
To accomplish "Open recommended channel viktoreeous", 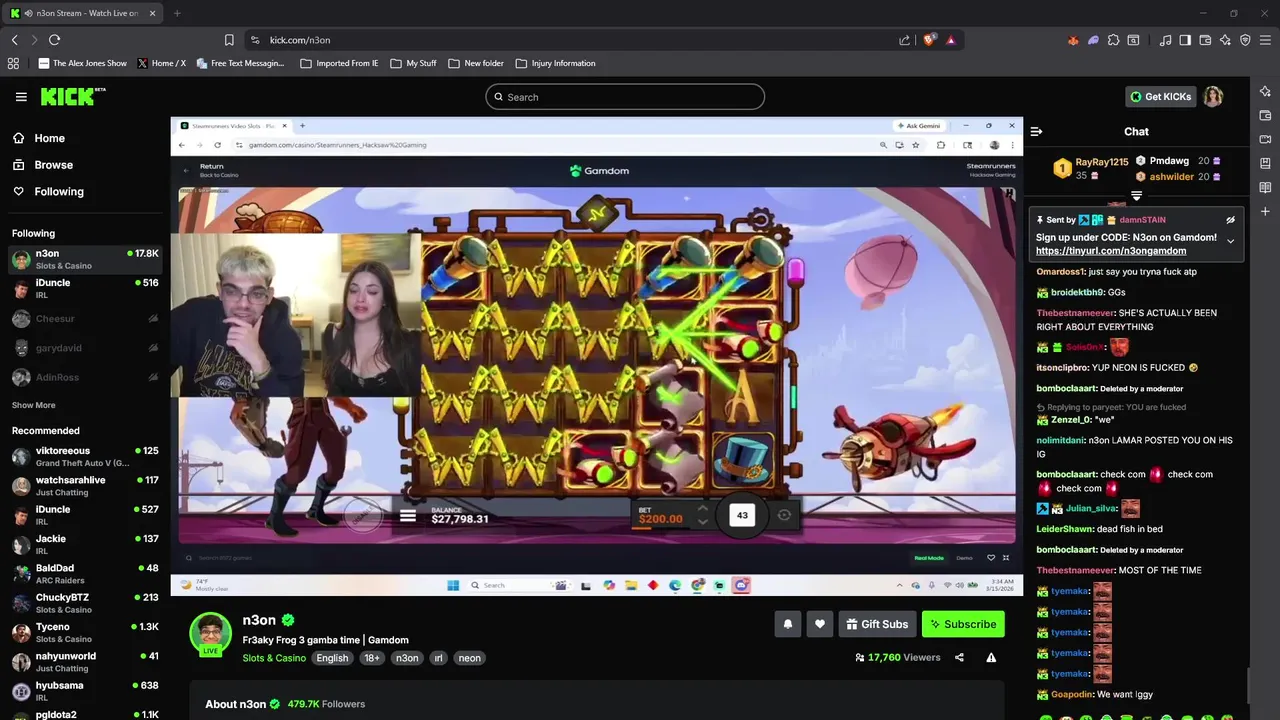I will click(85, 457).
